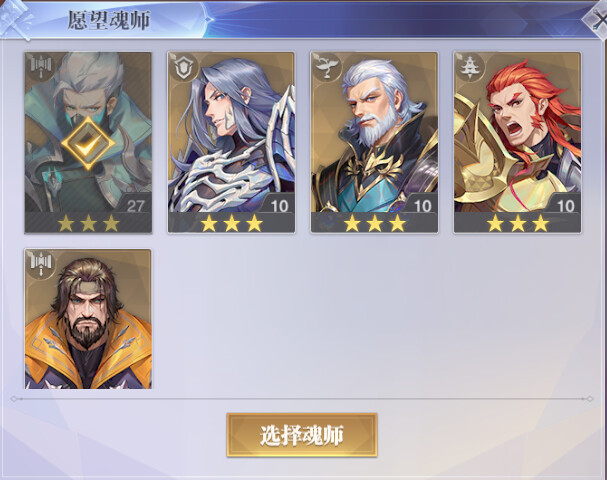
Task: Click the 选择魂师 confirm button
Action: pyautogui.click(x=302, y=435)
